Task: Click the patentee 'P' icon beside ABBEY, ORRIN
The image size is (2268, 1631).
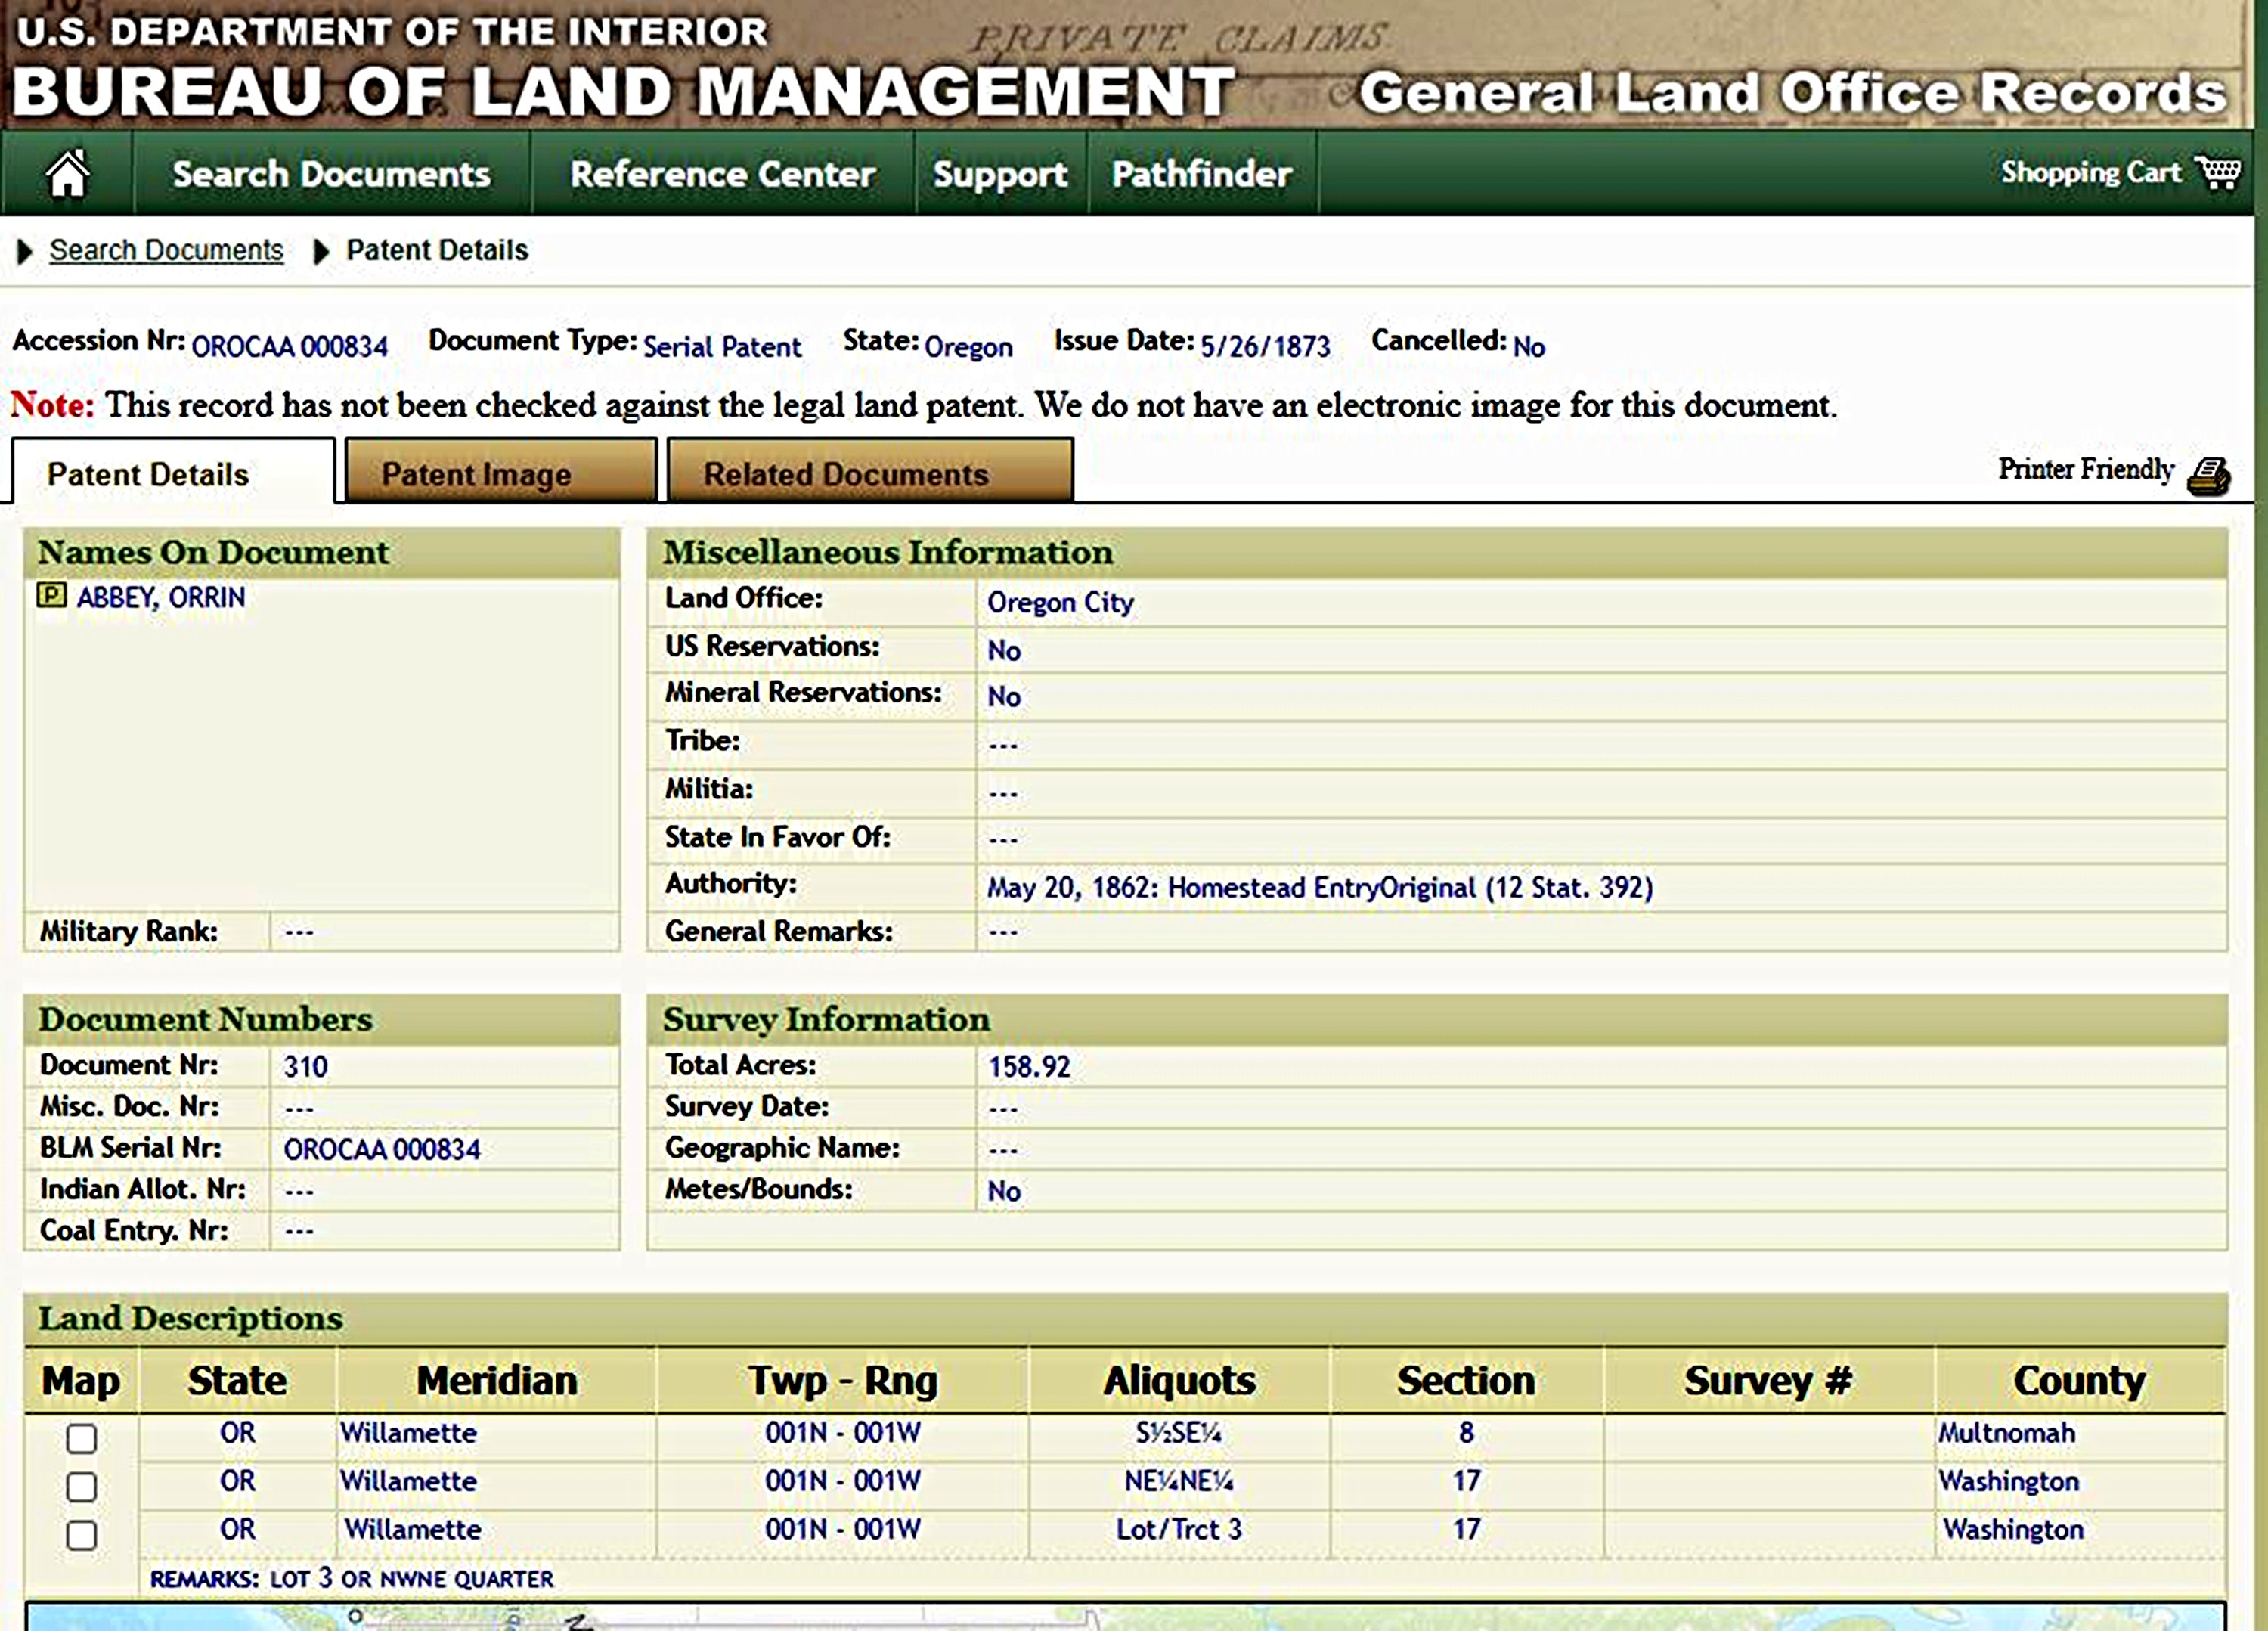Action: [x=51, y=596]
